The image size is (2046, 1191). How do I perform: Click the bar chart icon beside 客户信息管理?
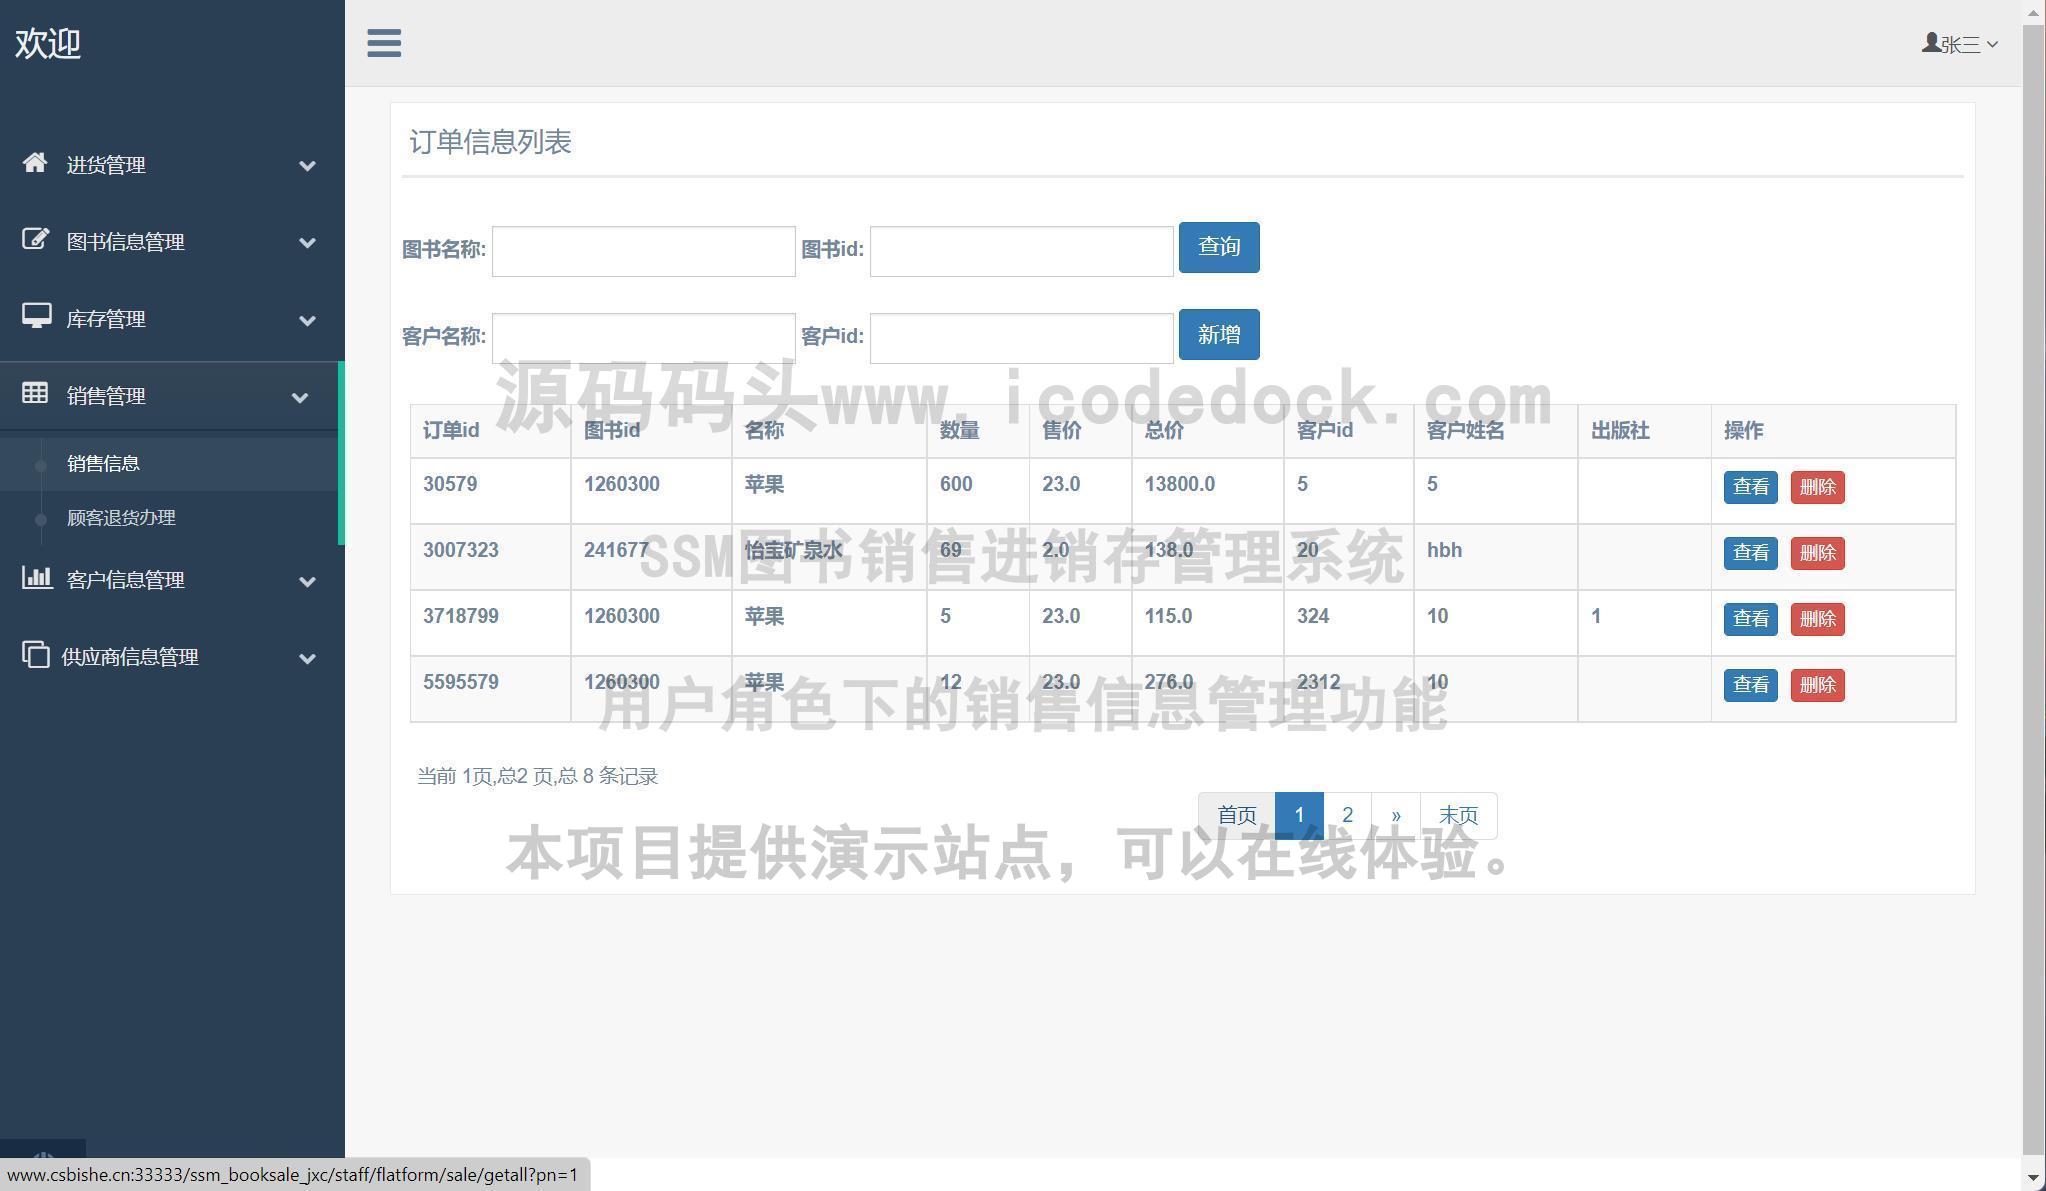[x=36, y=578]
